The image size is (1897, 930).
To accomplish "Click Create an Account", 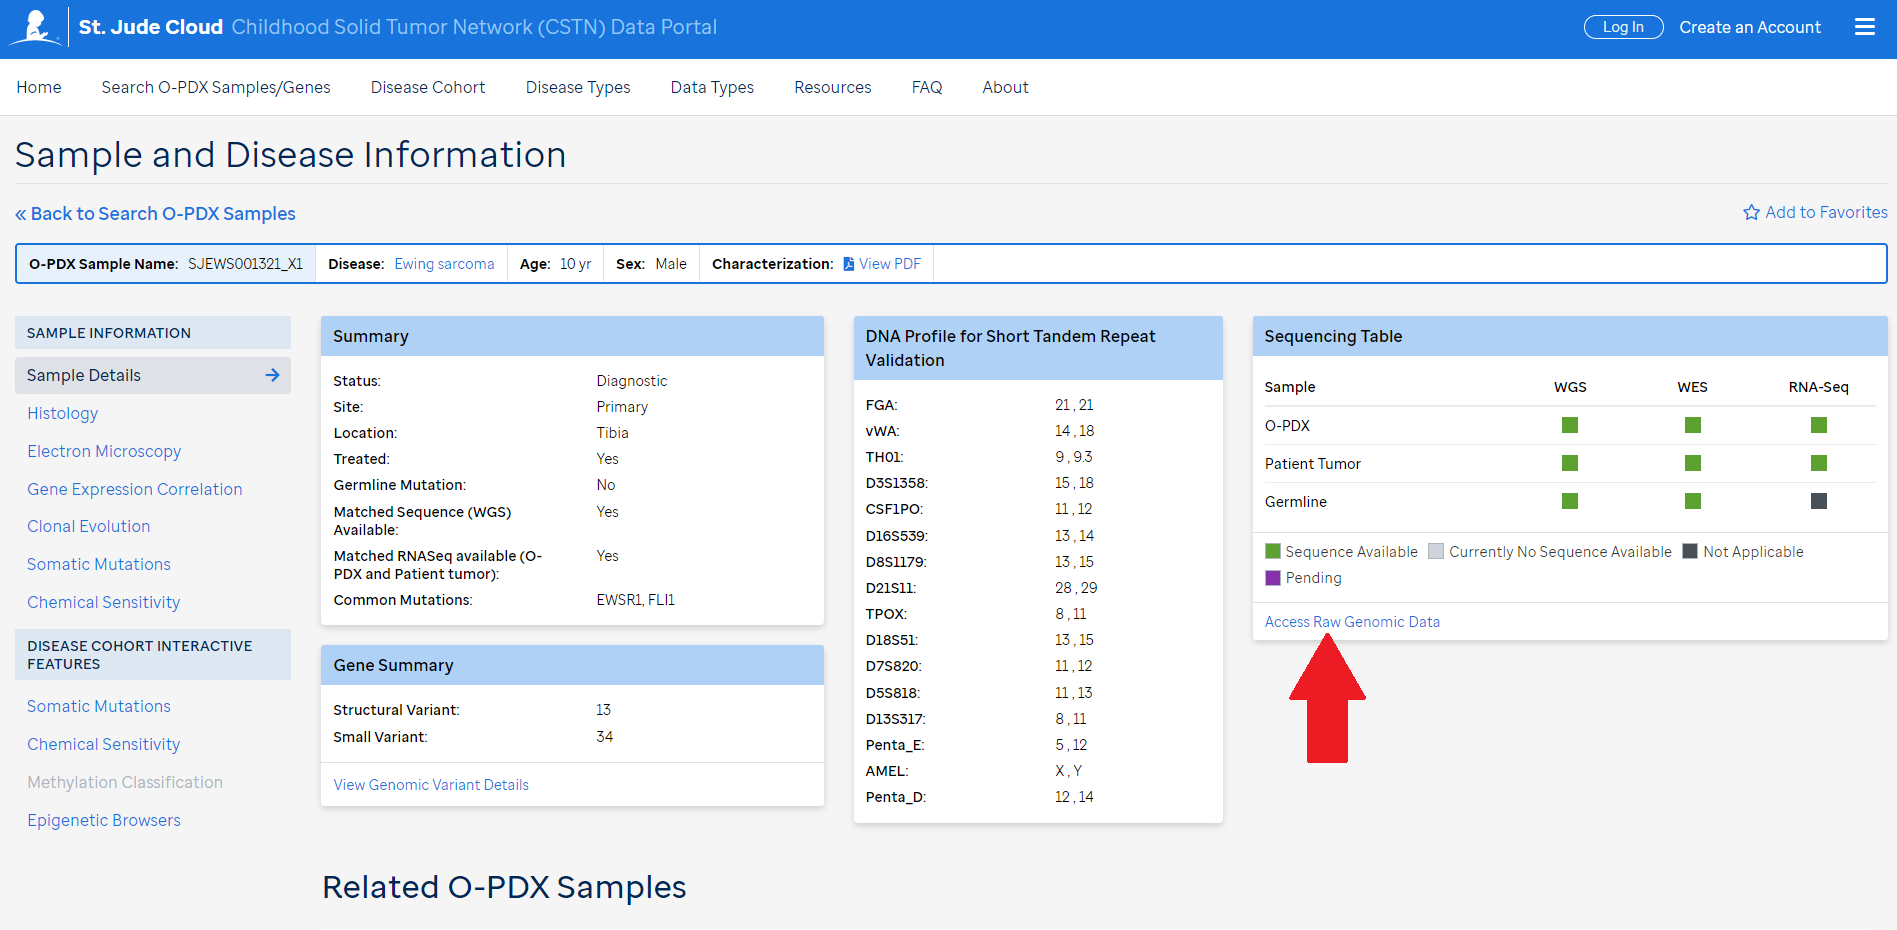I will click(x=1750, y=27).
